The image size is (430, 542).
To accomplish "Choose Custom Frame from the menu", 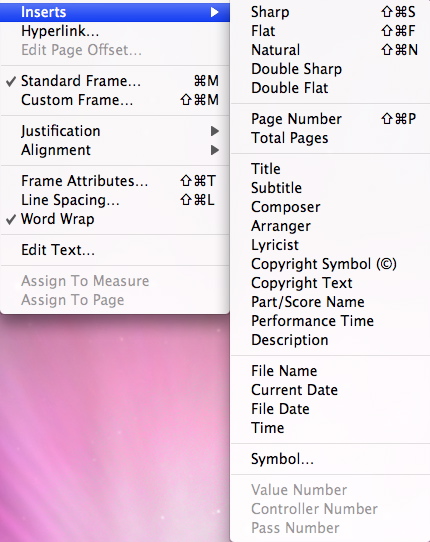I will click(x=115, y=100).
